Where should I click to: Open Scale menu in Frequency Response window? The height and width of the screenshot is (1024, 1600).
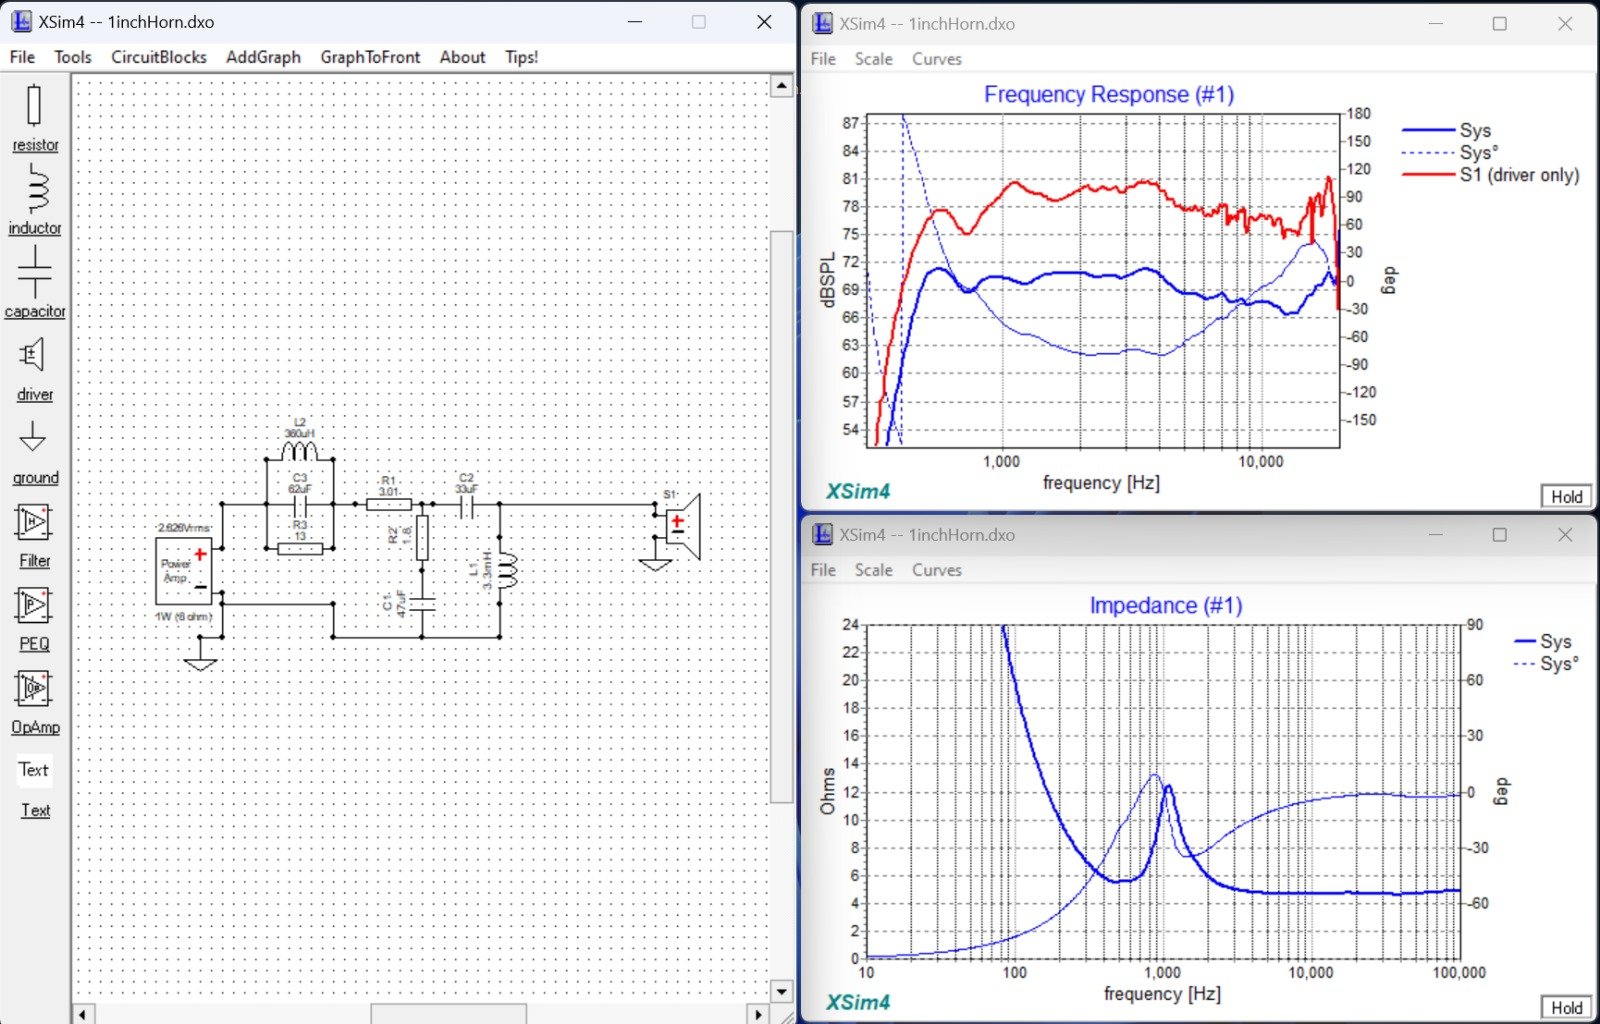click(873, 59)
